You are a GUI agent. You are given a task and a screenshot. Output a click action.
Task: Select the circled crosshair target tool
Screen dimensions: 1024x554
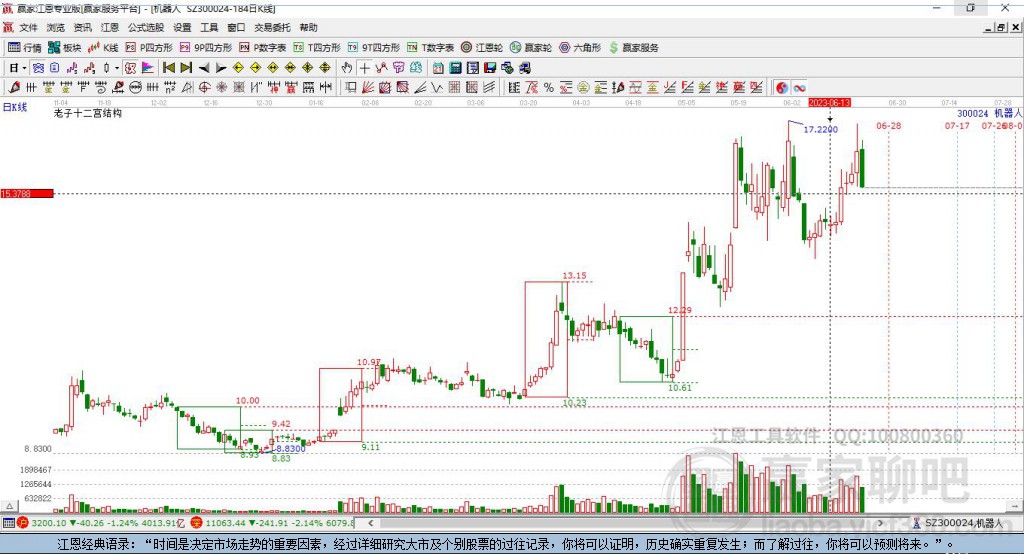pos(204,88)
